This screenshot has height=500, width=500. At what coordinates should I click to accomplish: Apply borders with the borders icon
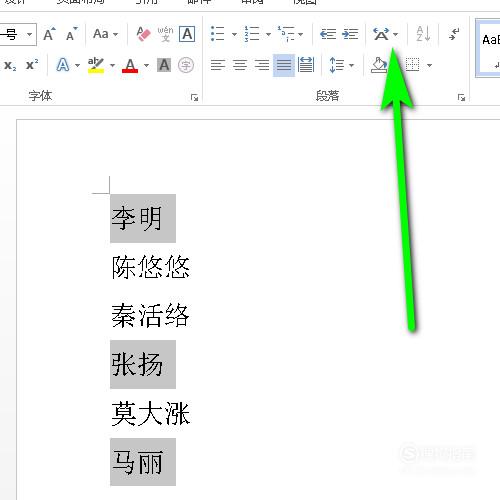click(x=412, y=65)
